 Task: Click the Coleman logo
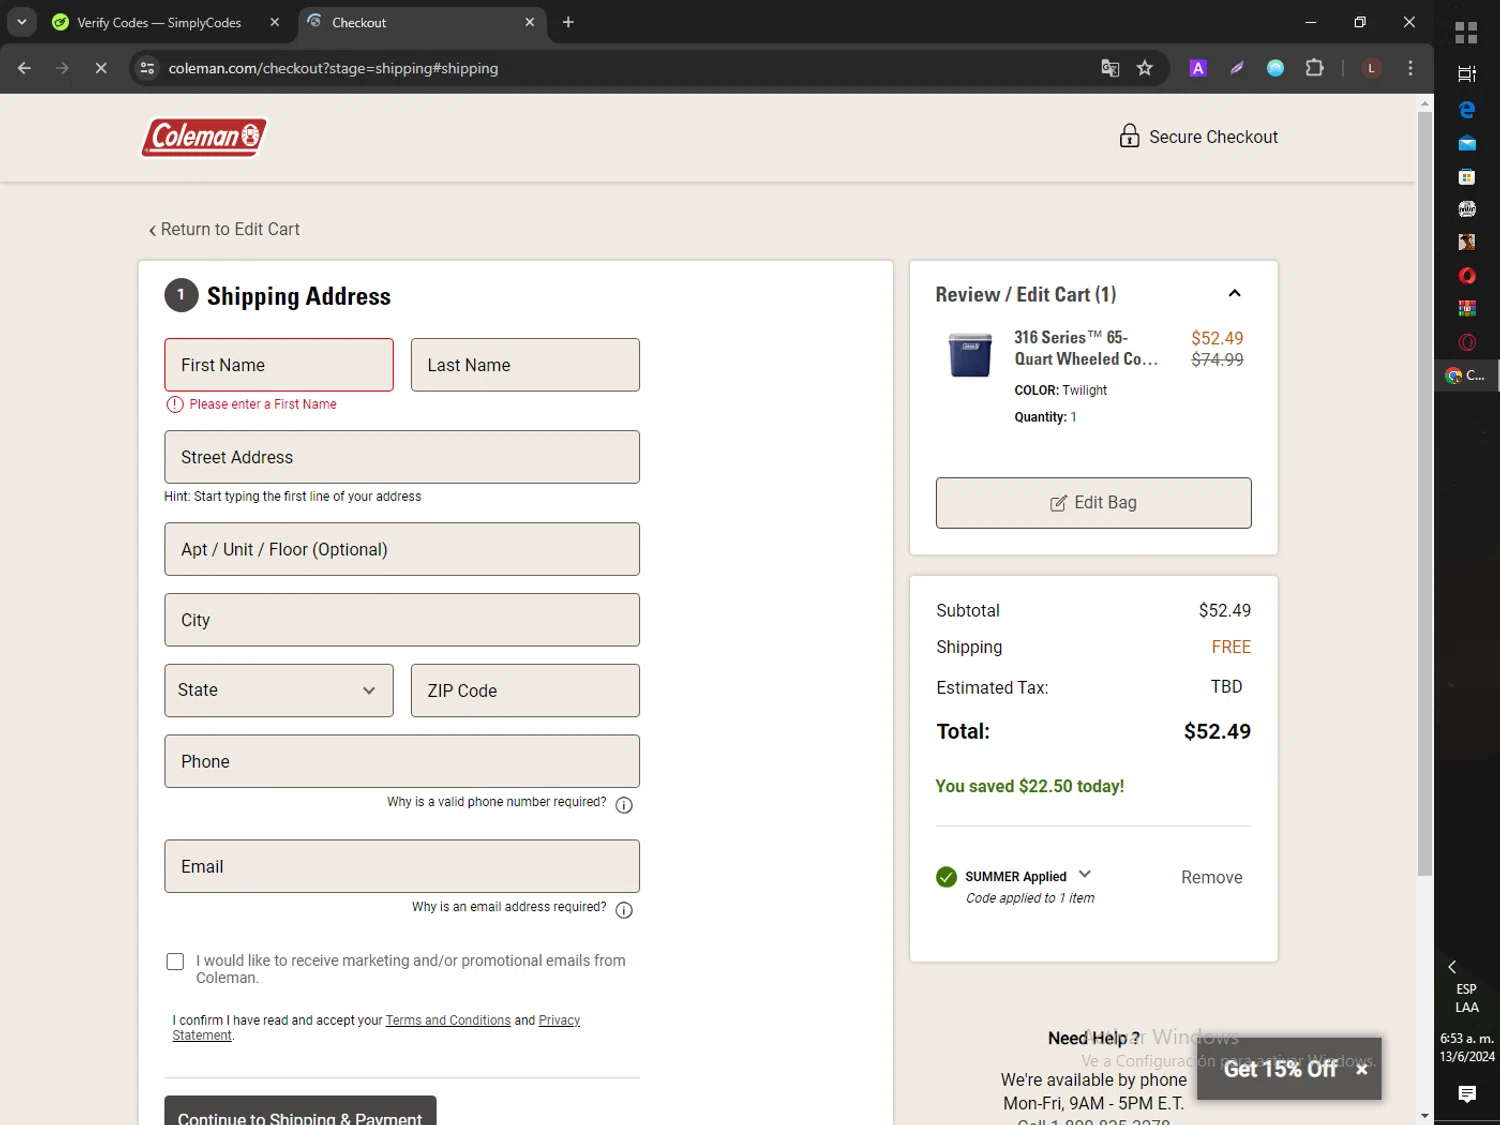coord(205,137)
